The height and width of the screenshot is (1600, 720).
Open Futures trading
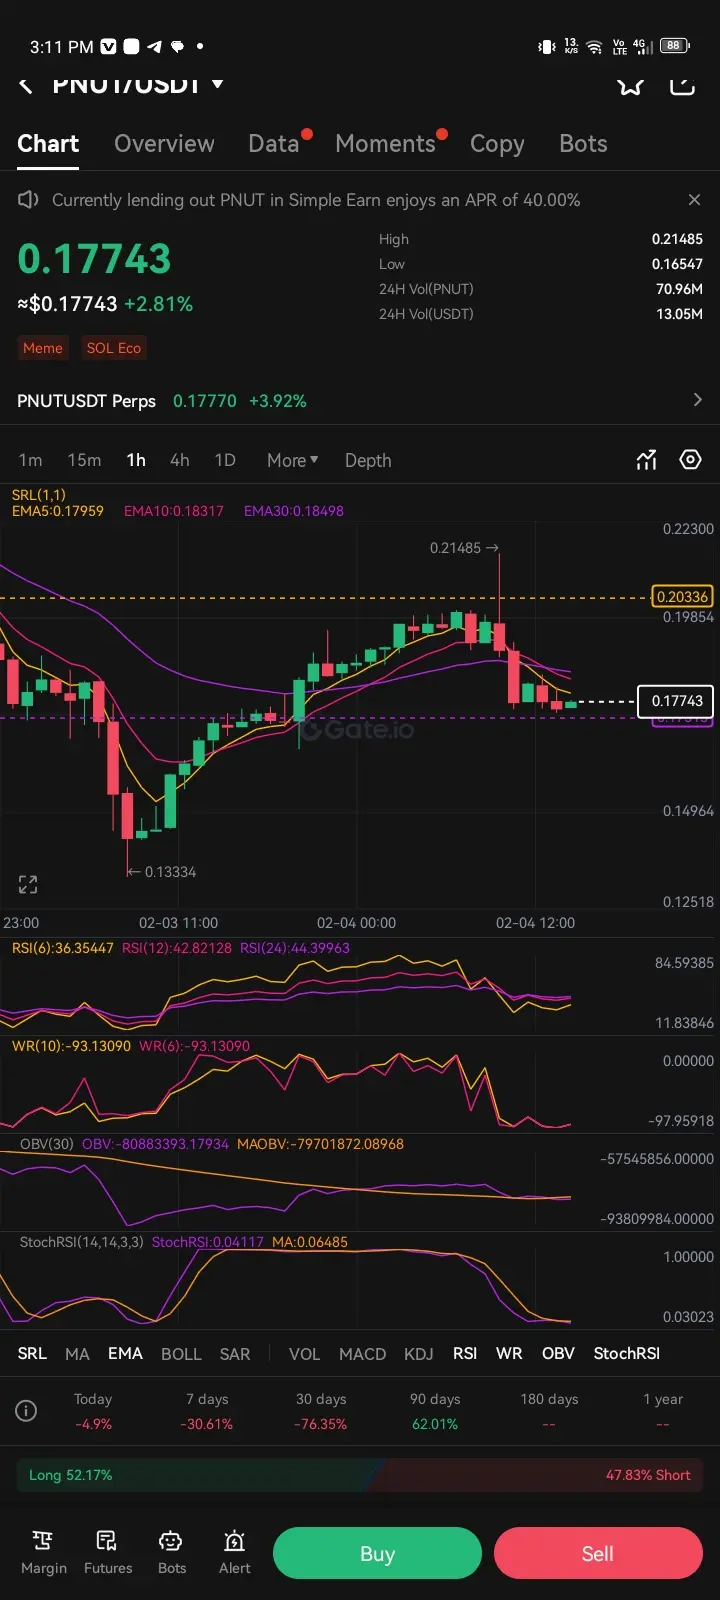[108, 1553]
